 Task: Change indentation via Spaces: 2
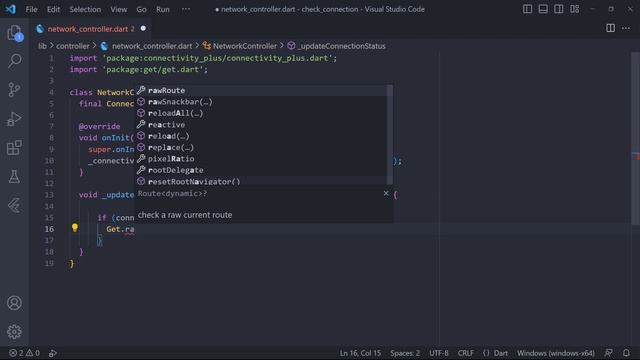pyautogui.click(x=404, y=353)
